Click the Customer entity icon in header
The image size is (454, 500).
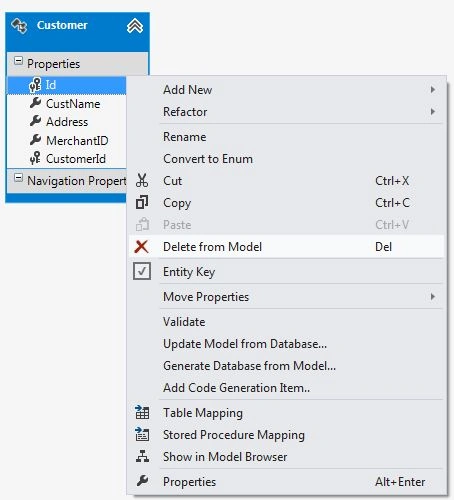click(19, 26)
